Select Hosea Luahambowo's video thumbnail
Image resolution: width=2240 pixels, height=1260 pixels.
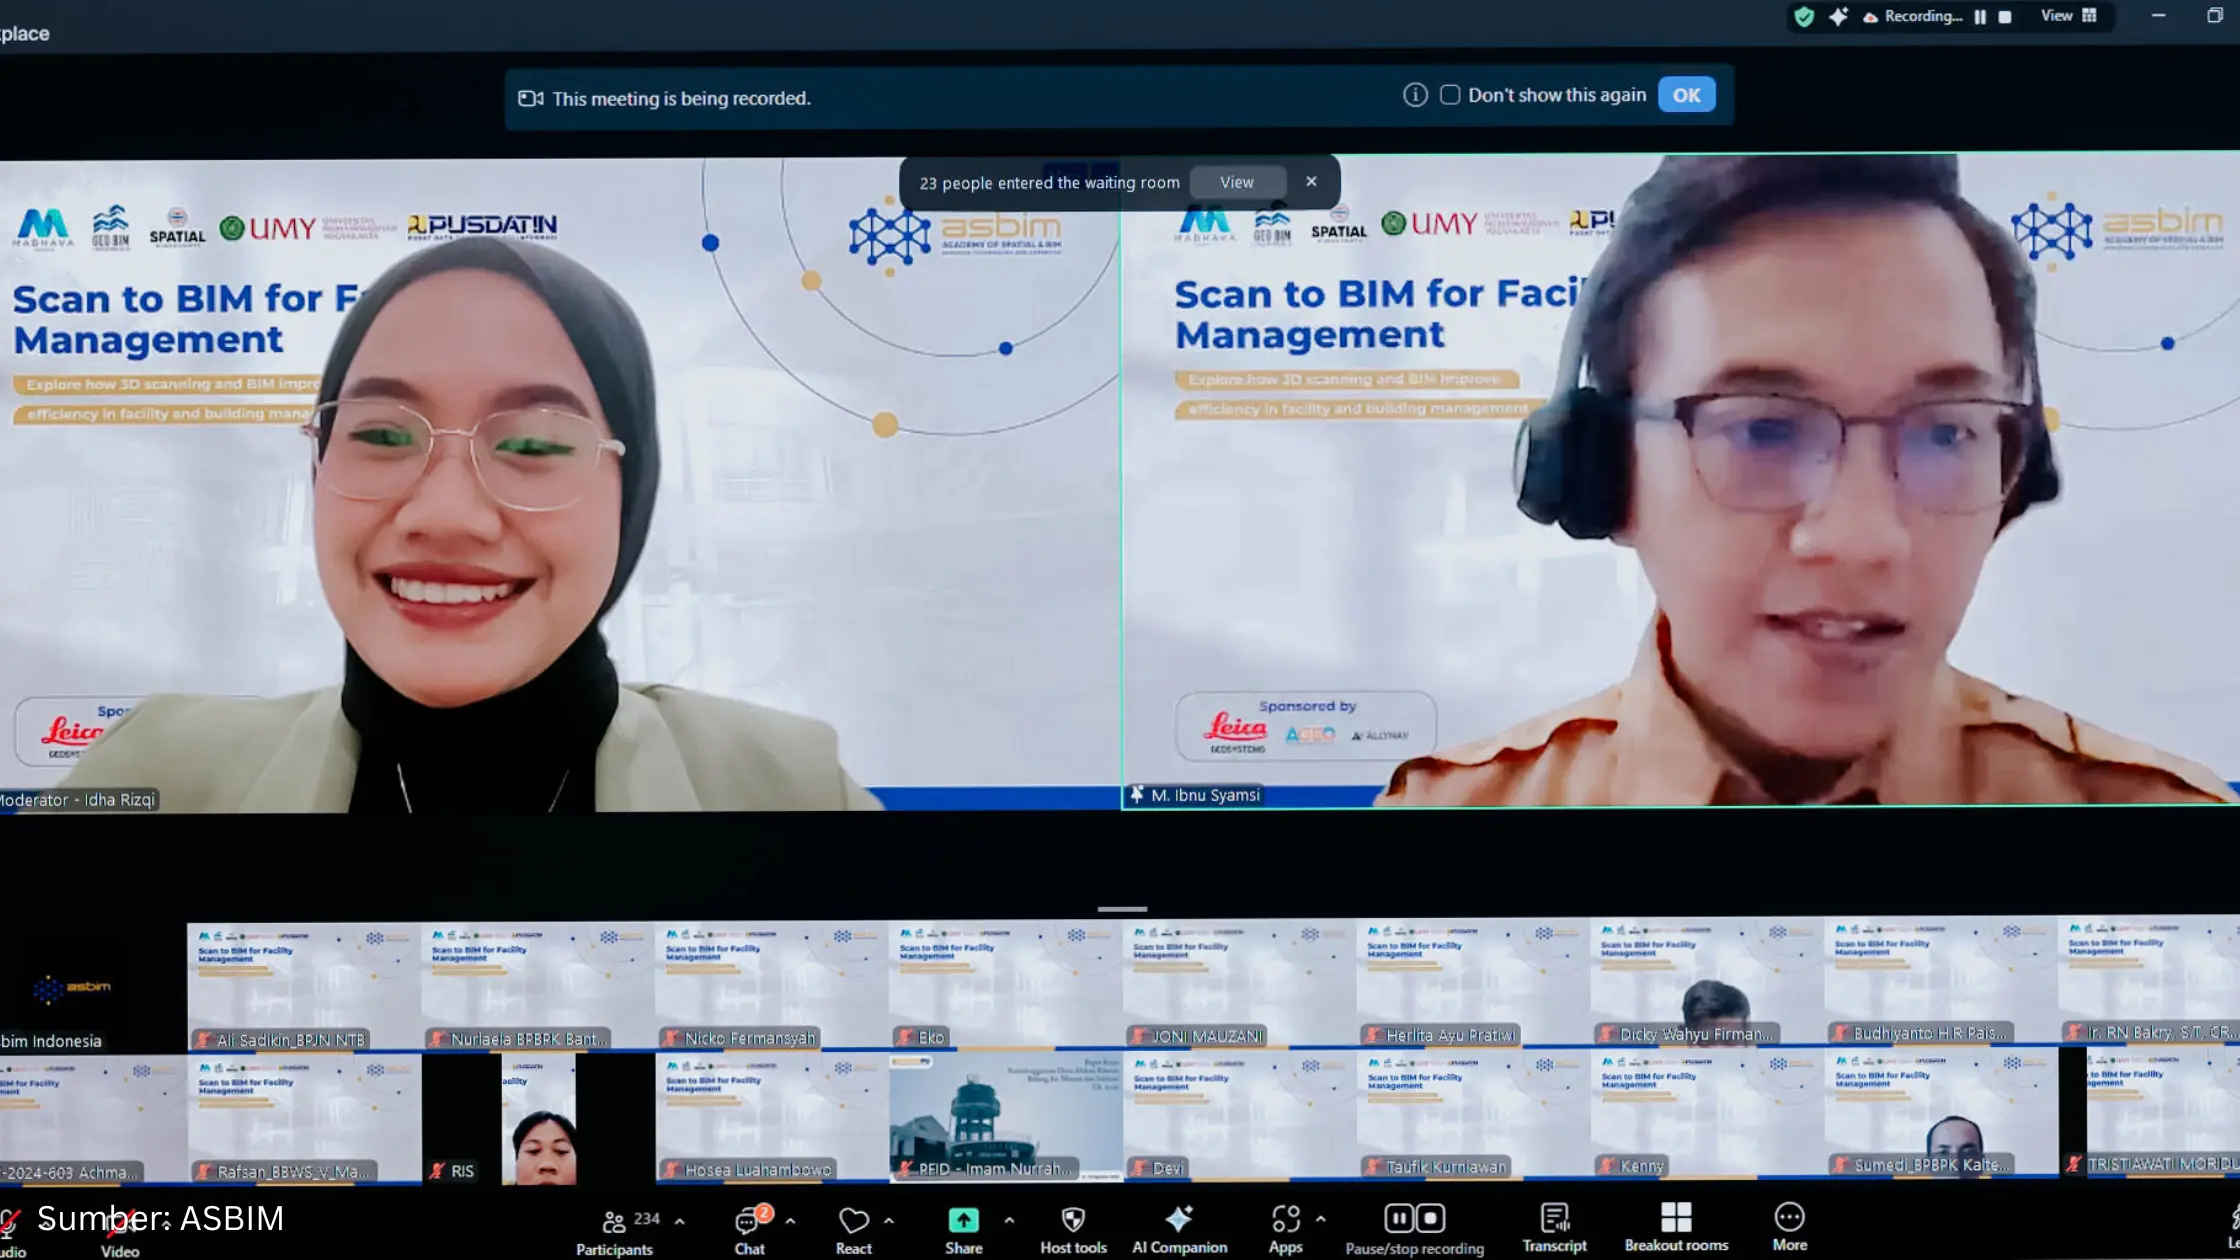coord(772,1115)
